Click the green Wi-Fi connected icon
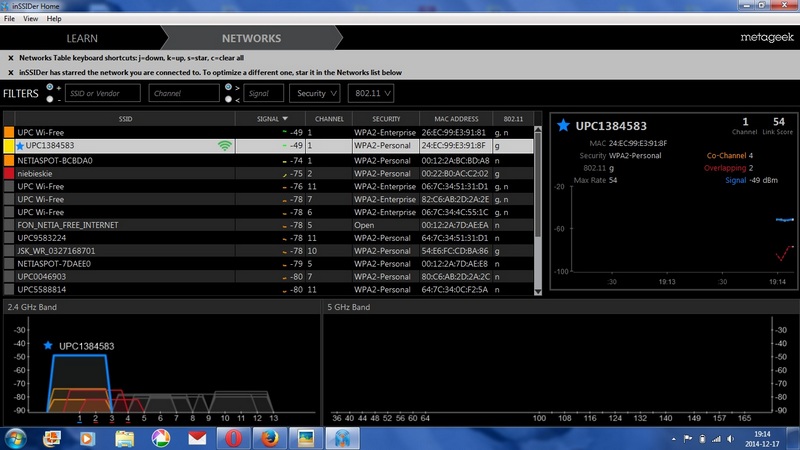 [x=225, y=146]
